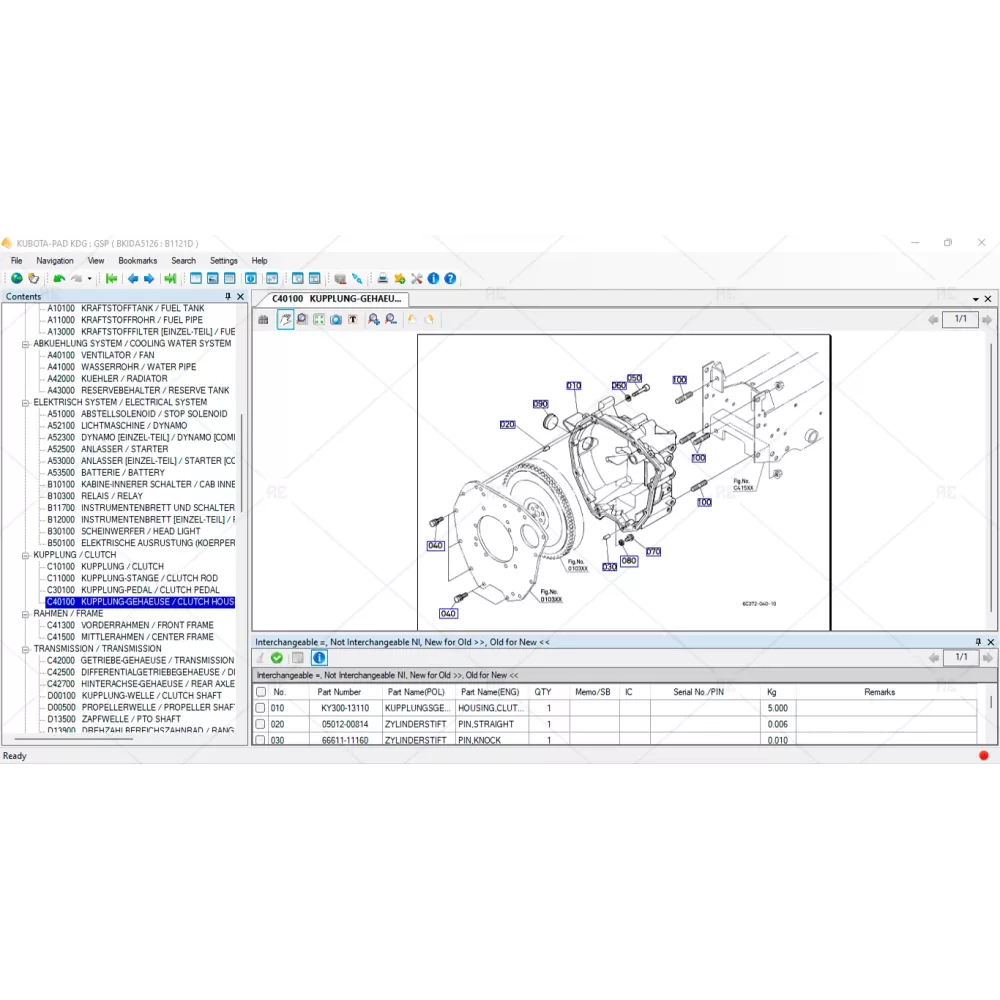
Task: Click the Part Number column header
Action: [339, 692]
